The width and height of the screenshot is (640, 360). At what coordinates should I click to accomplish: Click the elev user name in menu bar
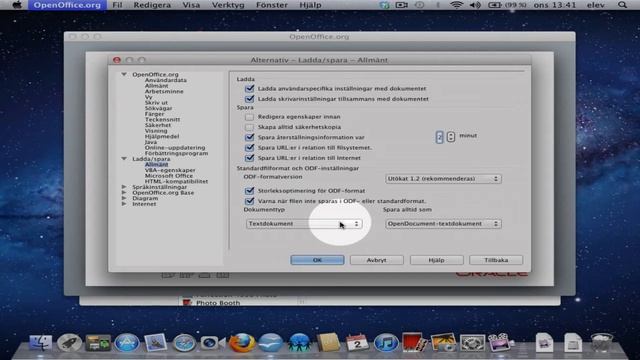pyautogui.click(x=596, y=5)
